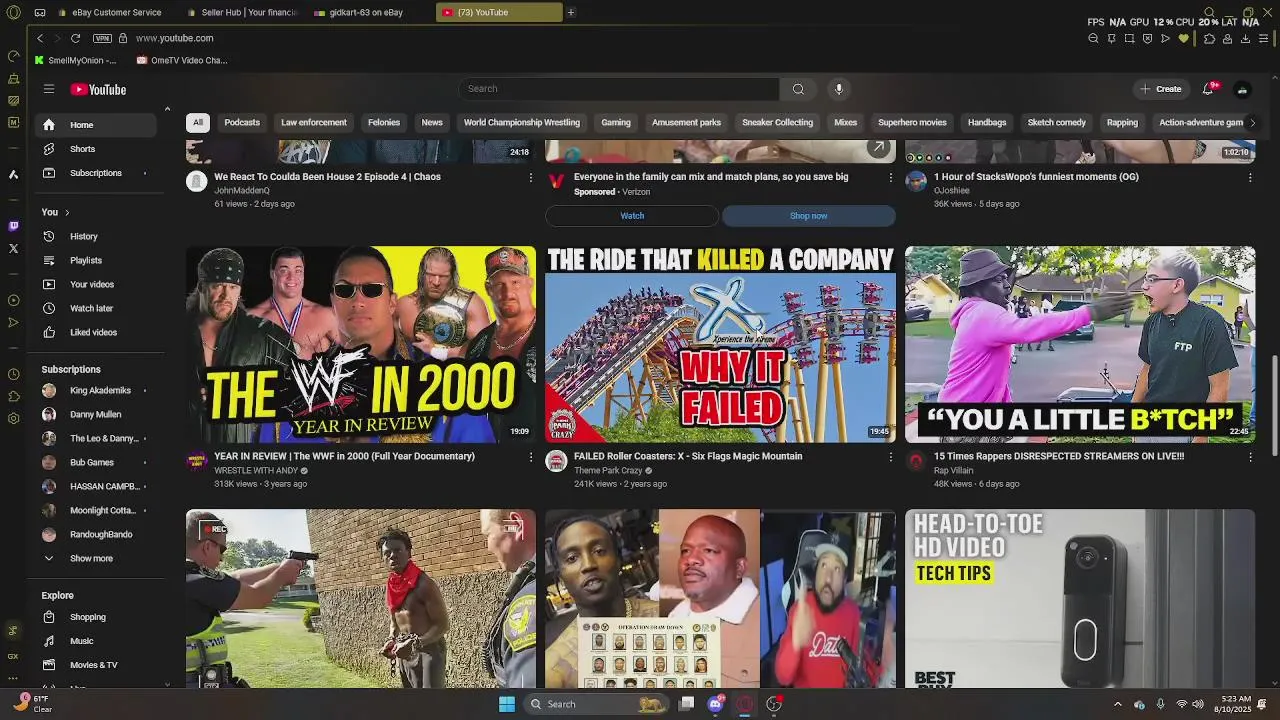Open options for Coulda Been House video

pyautogui.click(x=531, y=177)
